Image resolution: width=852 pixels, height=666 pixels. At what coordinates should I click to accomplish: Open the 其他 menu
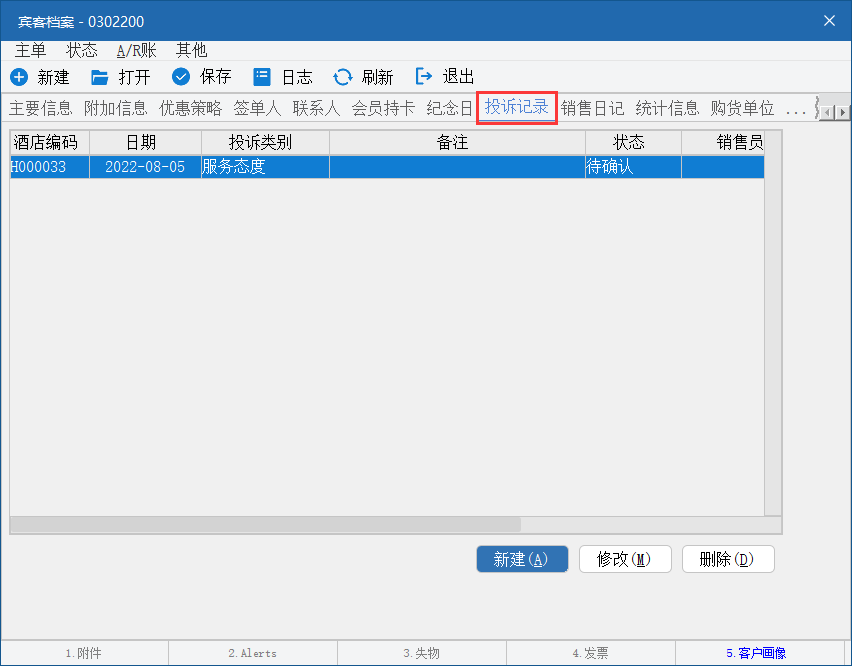191,51
